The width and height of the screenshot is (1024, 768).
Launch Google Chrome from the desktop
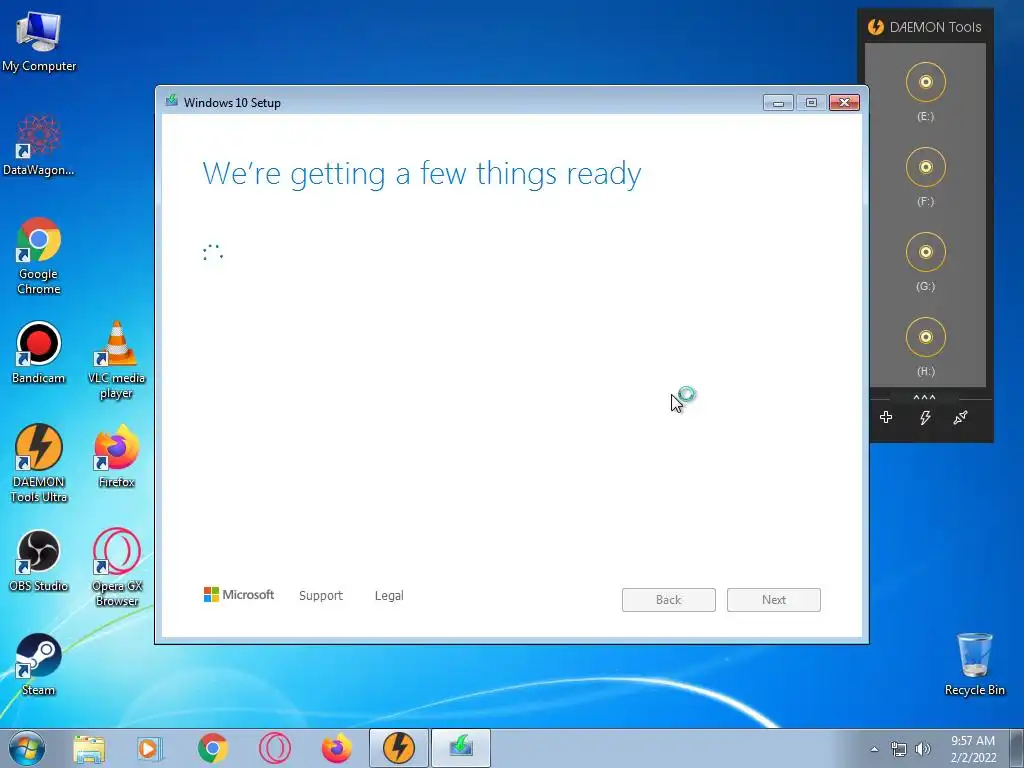click(x=39, y=256)
